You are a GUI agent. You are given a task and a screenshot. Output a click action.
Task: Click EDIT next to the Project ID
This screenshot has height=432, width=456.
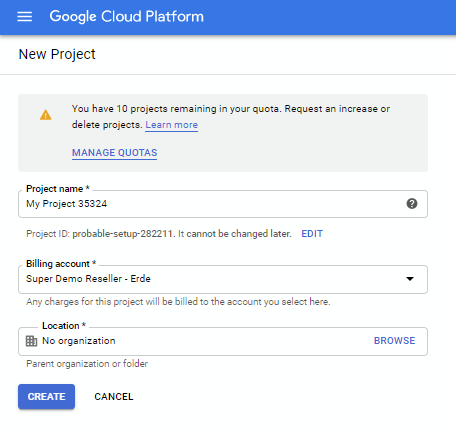pos(312,234)
